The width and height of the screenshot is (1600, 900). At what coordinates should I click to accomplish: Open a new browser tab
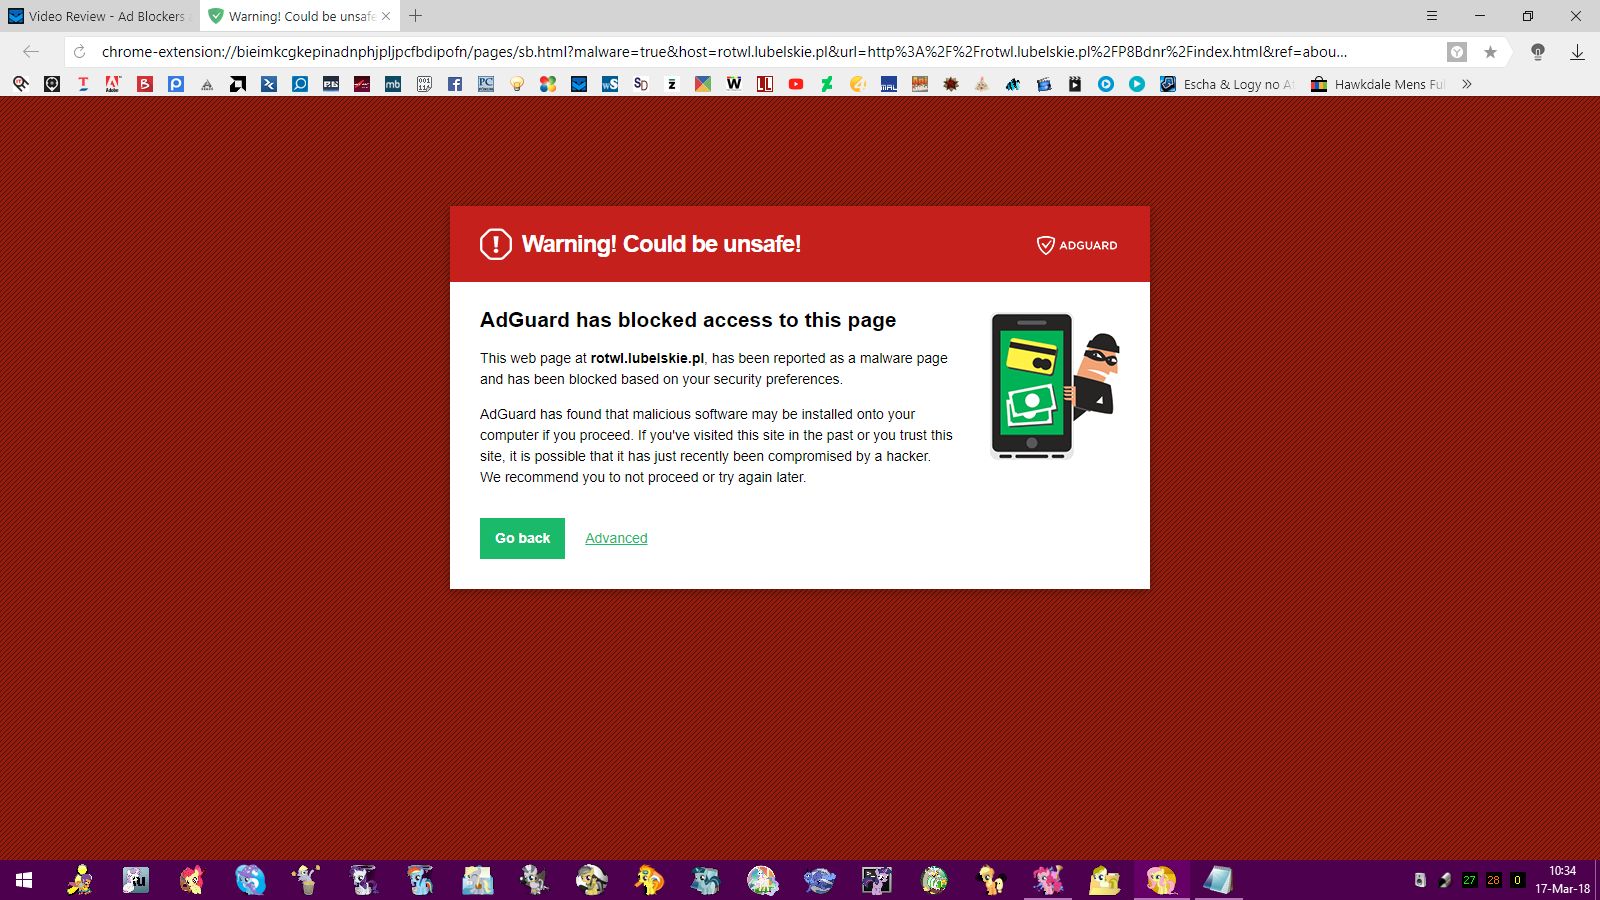416,16
